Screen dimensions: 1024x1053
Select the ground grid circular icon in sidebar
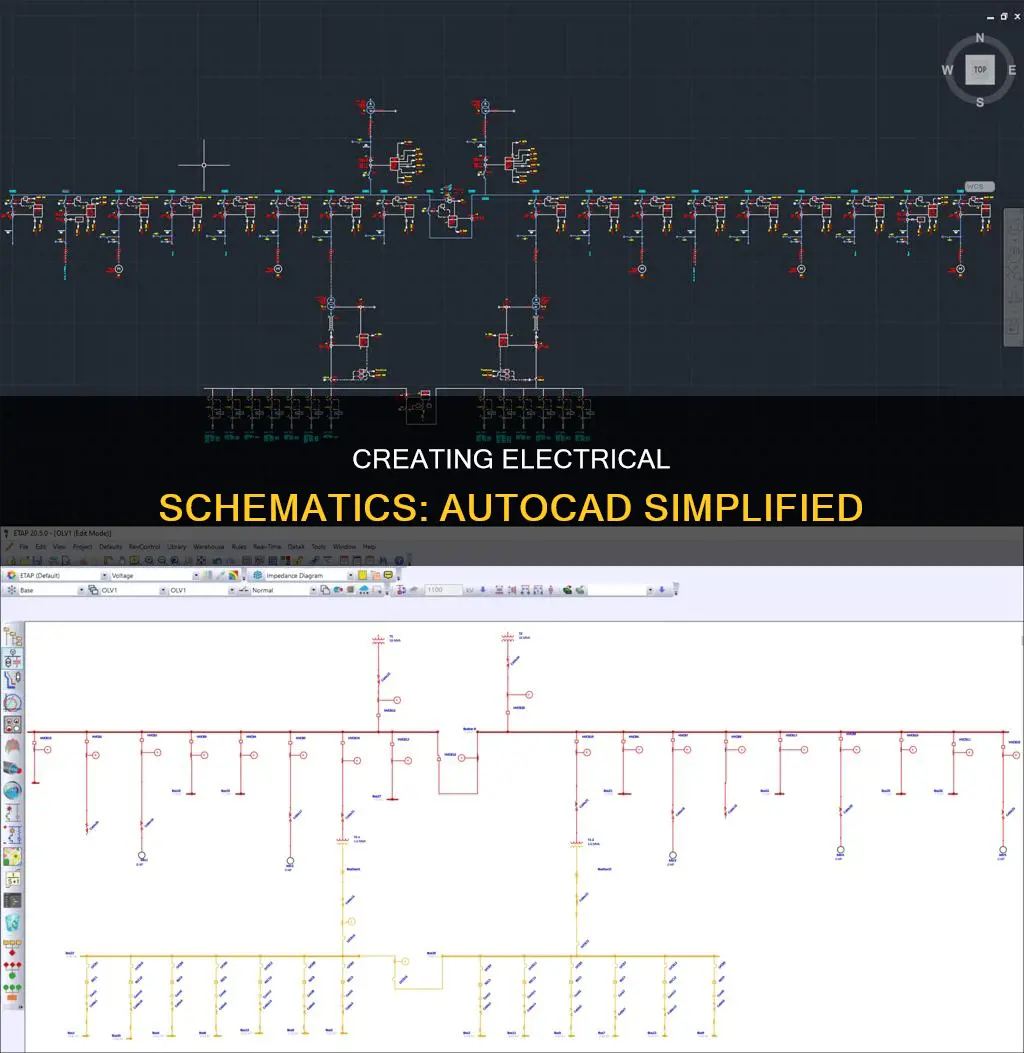point(12,702)
